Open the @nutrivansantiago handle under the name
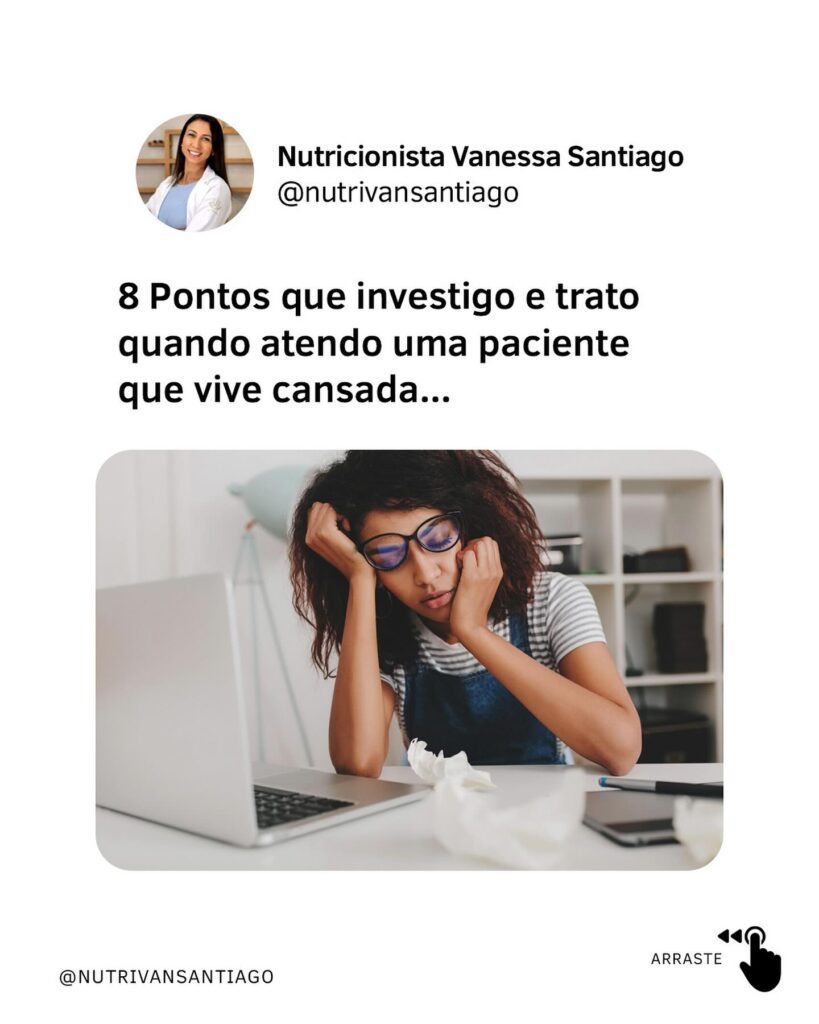The width and height of the screenshot is (819, 1024). point(398,193)
